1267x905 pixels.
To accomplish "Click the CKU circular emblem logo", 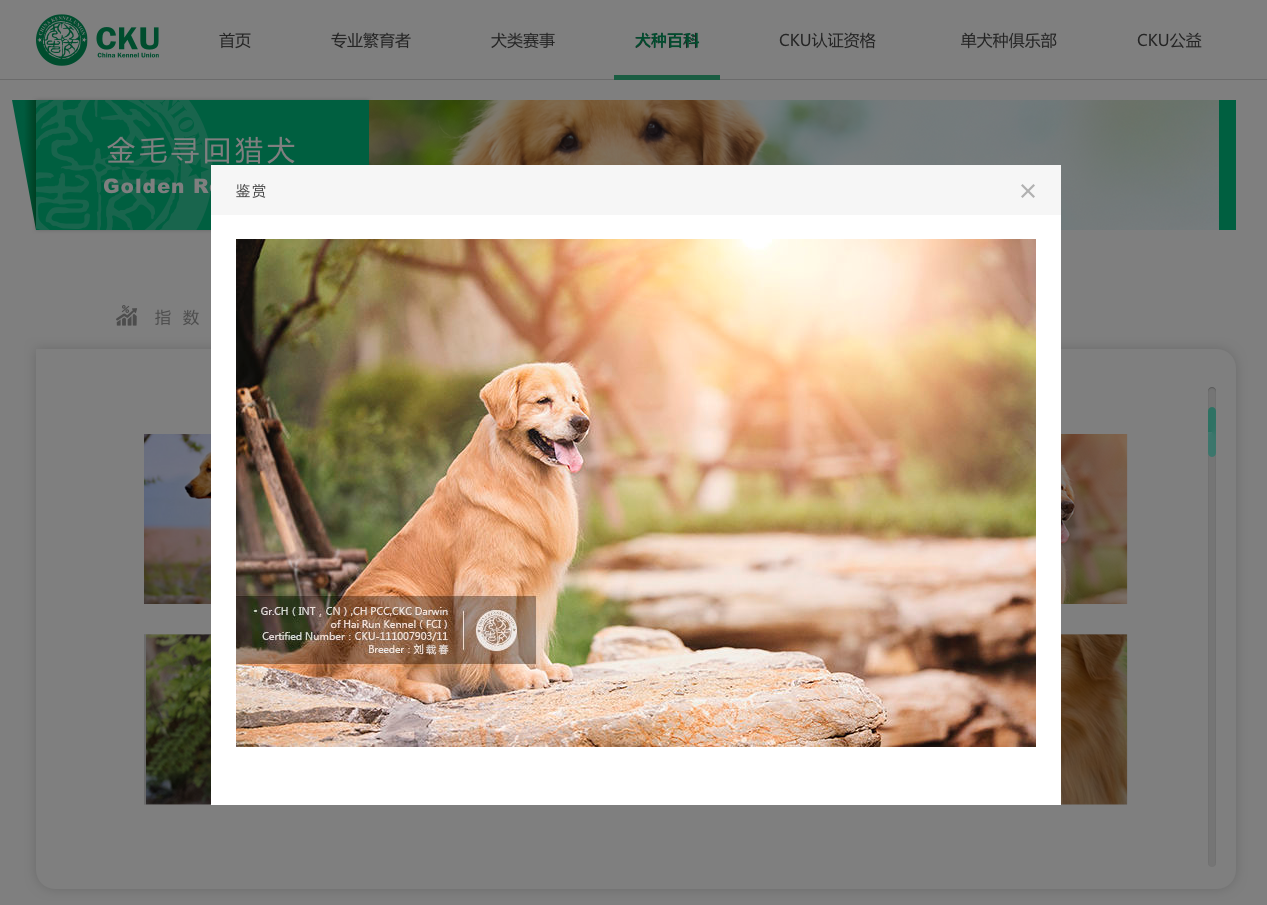I will [61, 40].
